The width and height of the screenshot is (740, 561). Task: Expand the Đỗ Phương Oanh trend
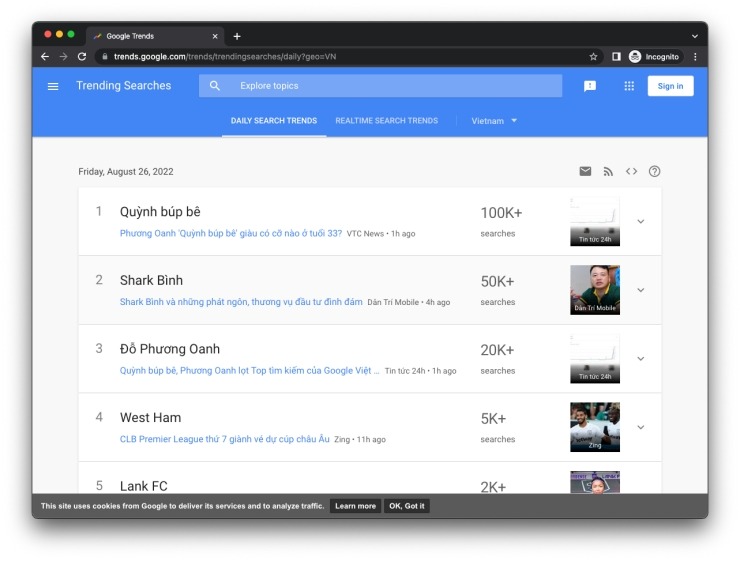click(640, 359)
